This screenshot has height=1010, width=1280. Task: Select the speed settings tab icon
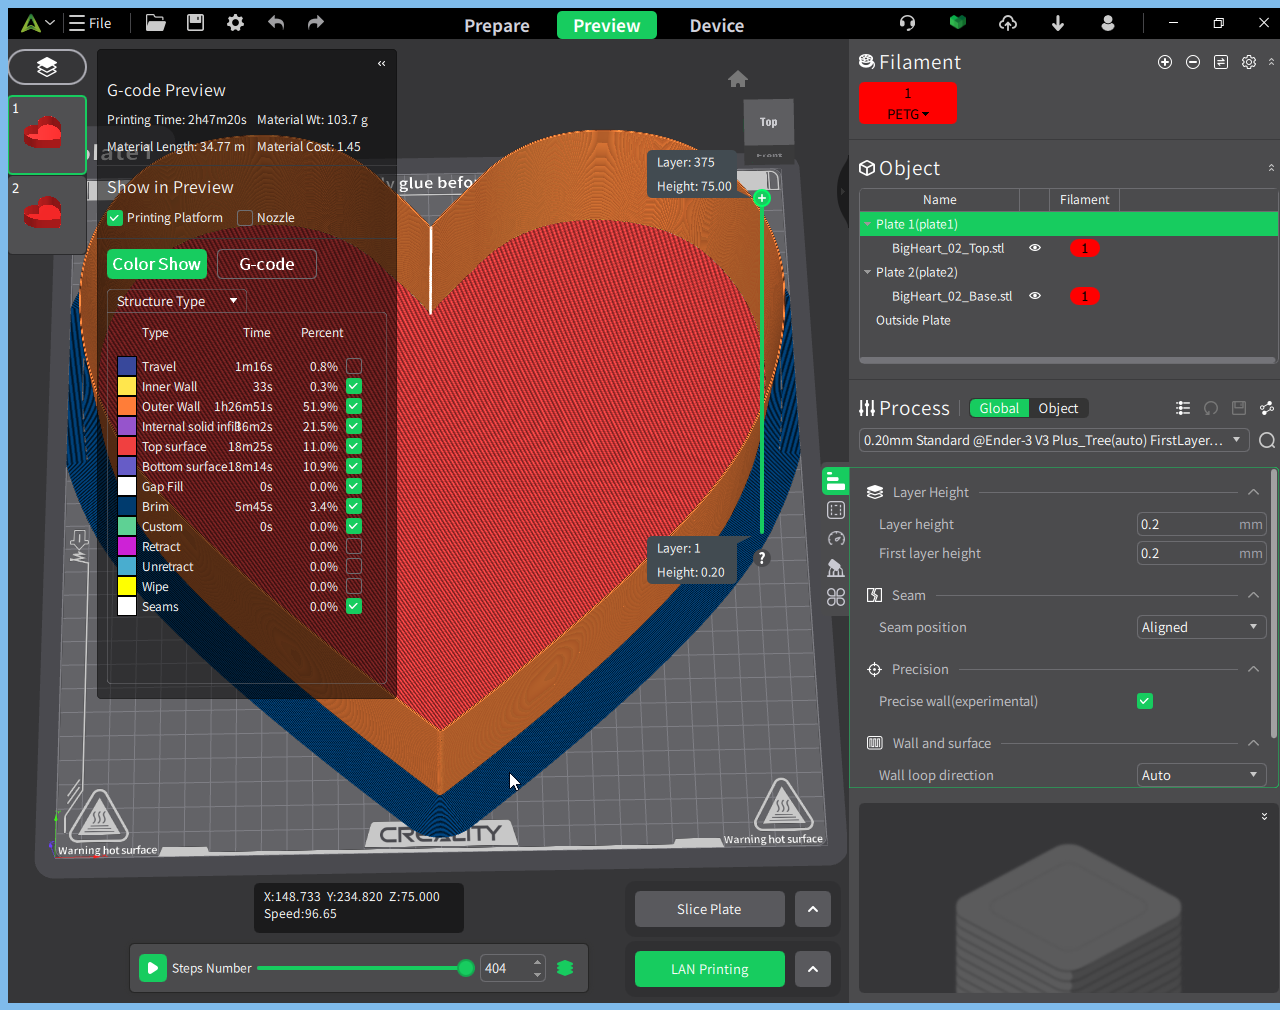pyautogui.click(x=836, y=539)
